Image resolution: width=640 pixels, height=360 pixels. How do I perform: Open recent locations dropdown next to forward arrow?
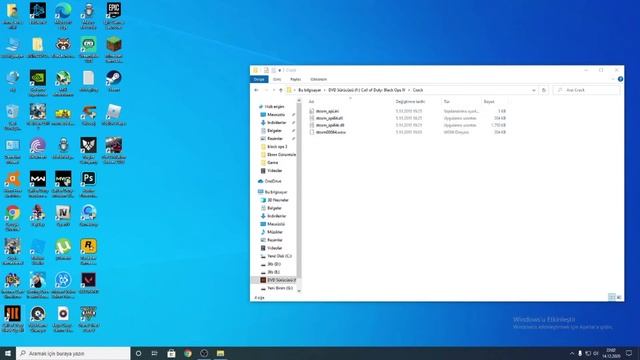click(x=273, y=90)
